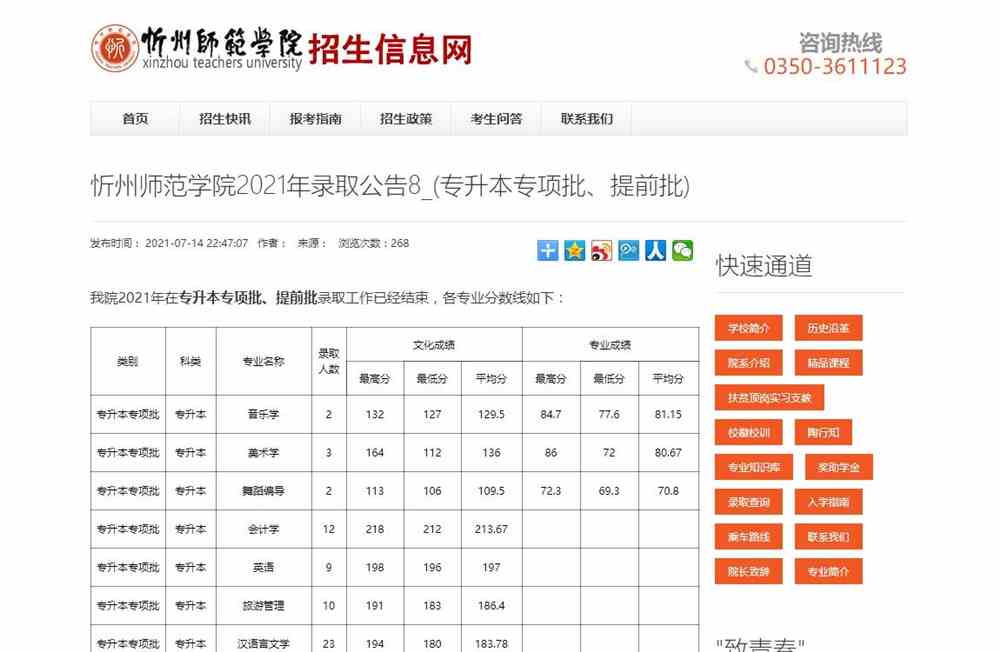The image size is (1000, 652).
Task: Open the 首页 navigation tab
Action: coord(135,119)
